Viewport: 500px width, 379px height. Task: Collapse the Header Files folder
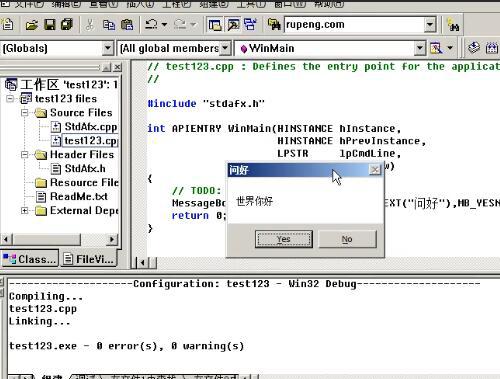[x=25, y=155]
